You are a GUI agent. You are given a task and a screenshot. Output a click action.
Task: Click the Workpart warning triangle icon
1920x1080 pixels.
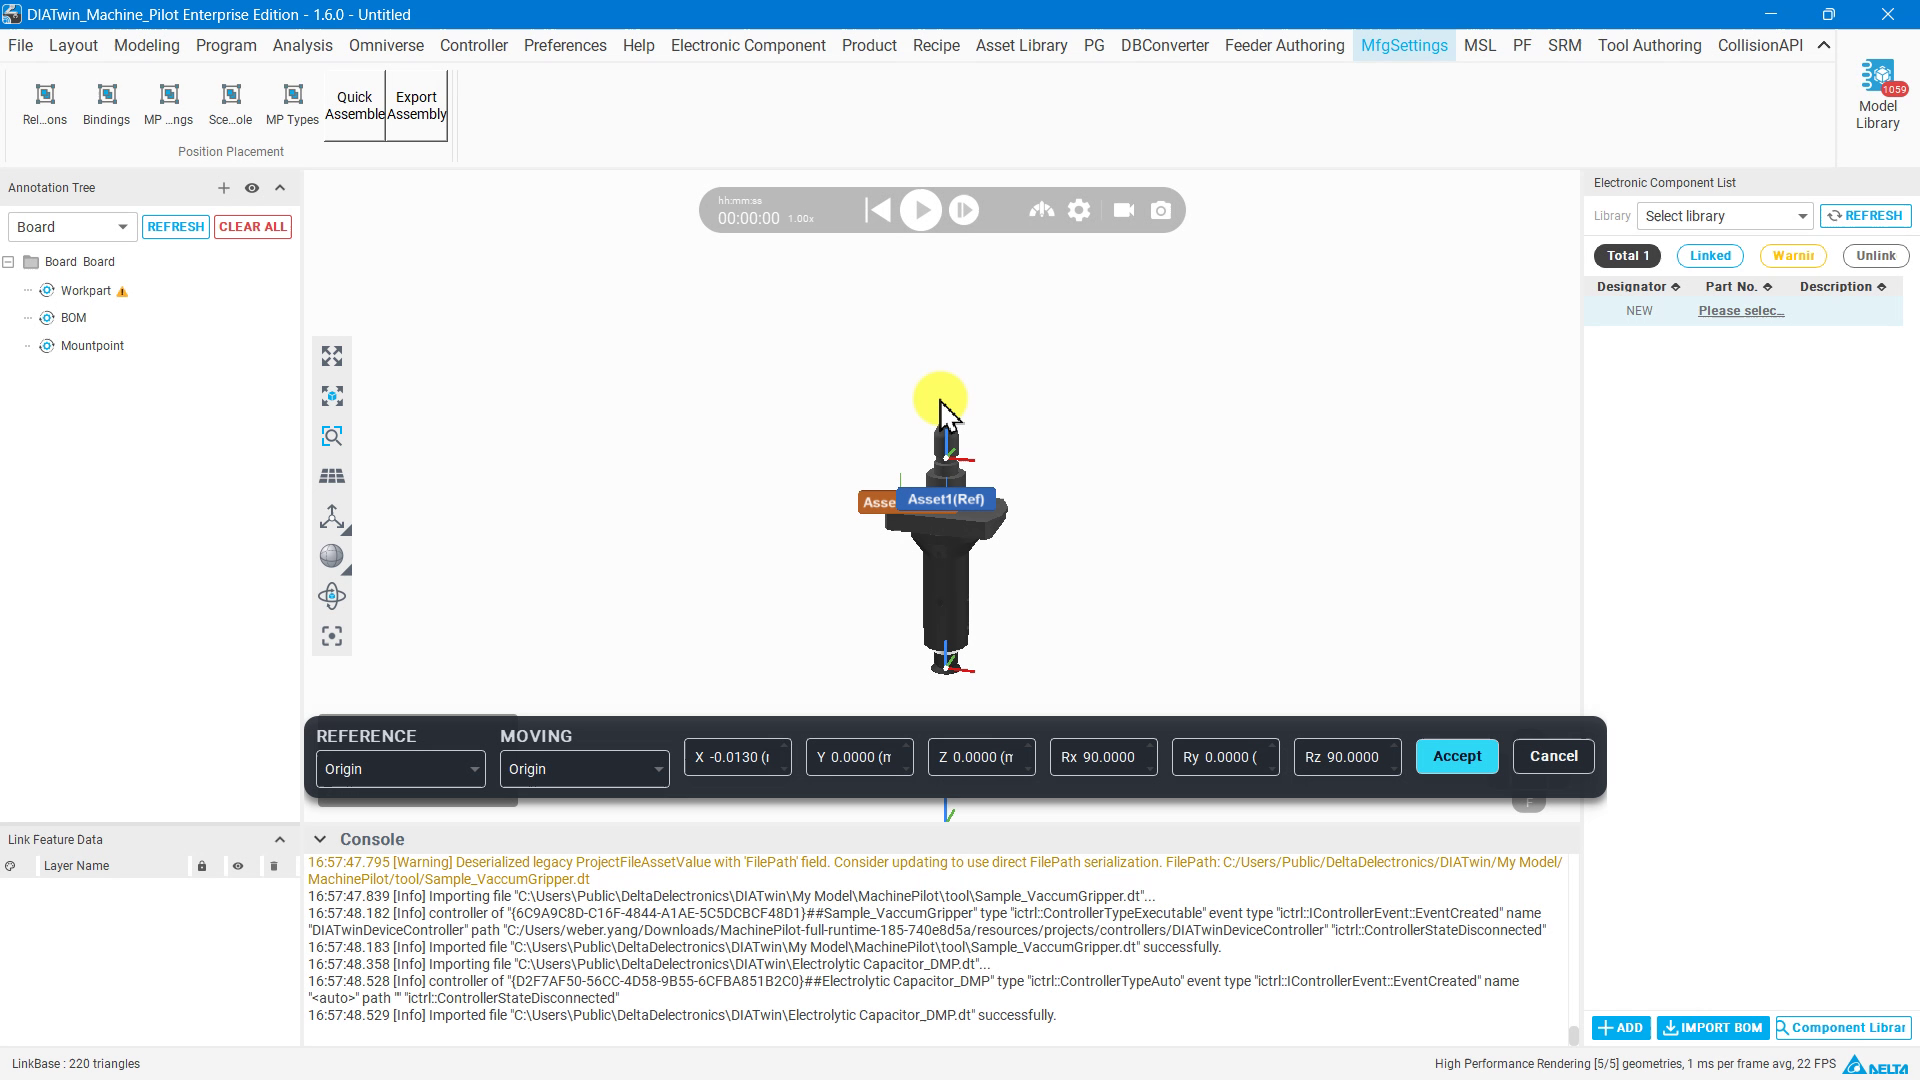122,292
